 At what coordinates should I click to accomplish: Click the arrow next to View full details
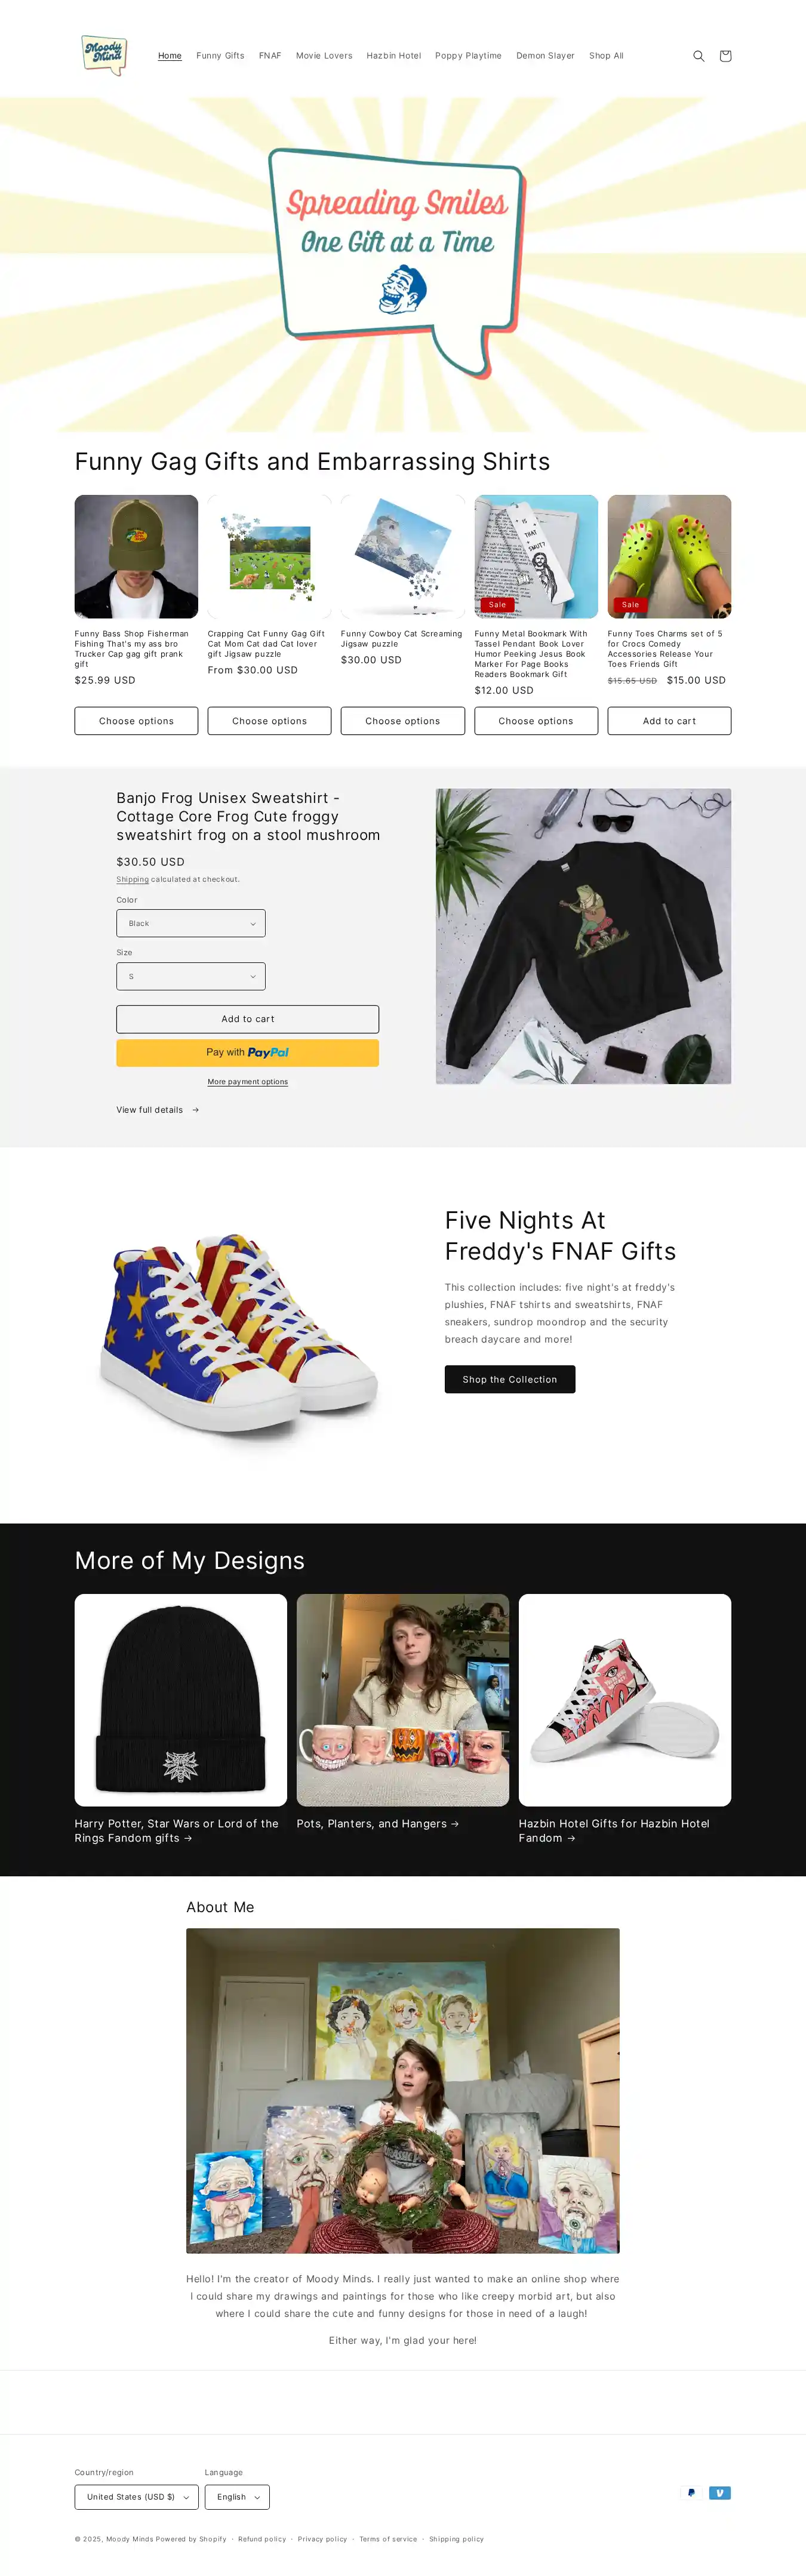[x=195, y=1110]
